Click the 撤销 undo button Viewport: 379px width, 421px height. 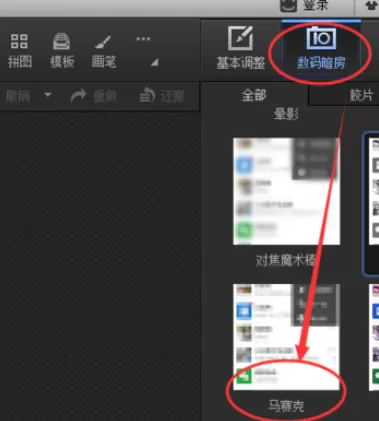pyautogui.click(x=18, y=96)
